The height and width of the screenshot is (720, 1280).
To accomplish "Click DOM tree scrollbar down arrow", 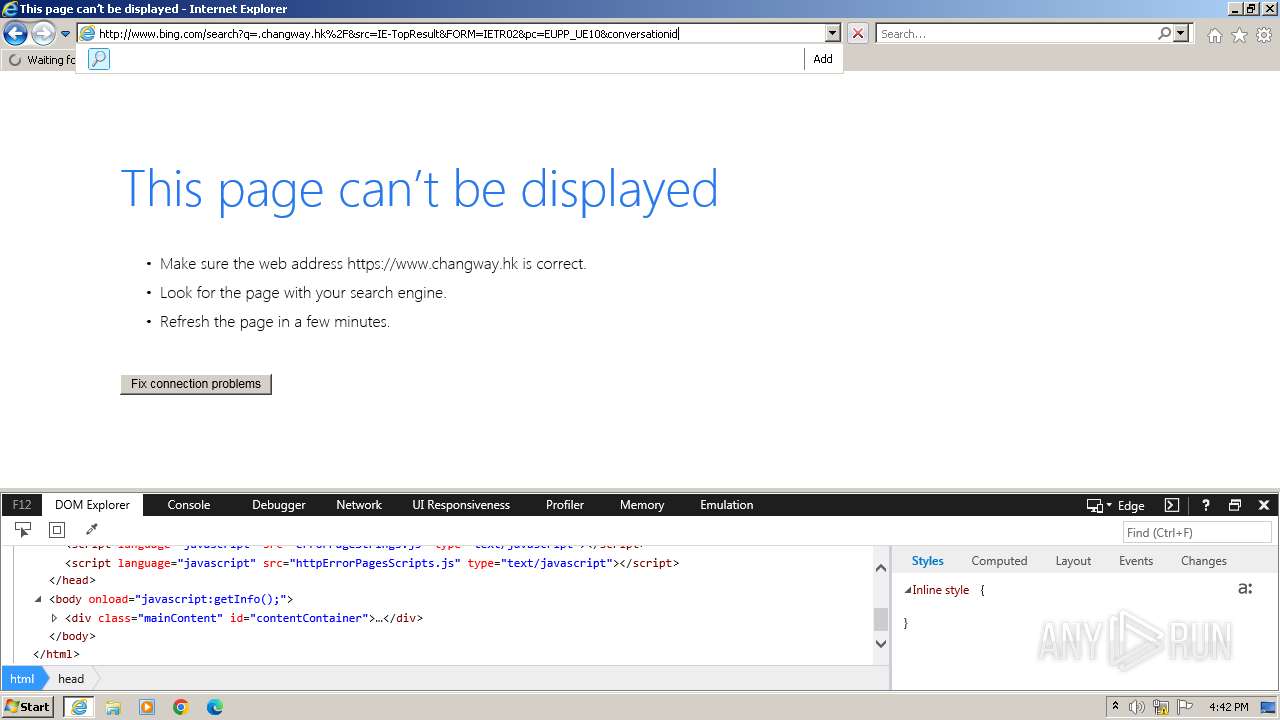I will point(881,644).
